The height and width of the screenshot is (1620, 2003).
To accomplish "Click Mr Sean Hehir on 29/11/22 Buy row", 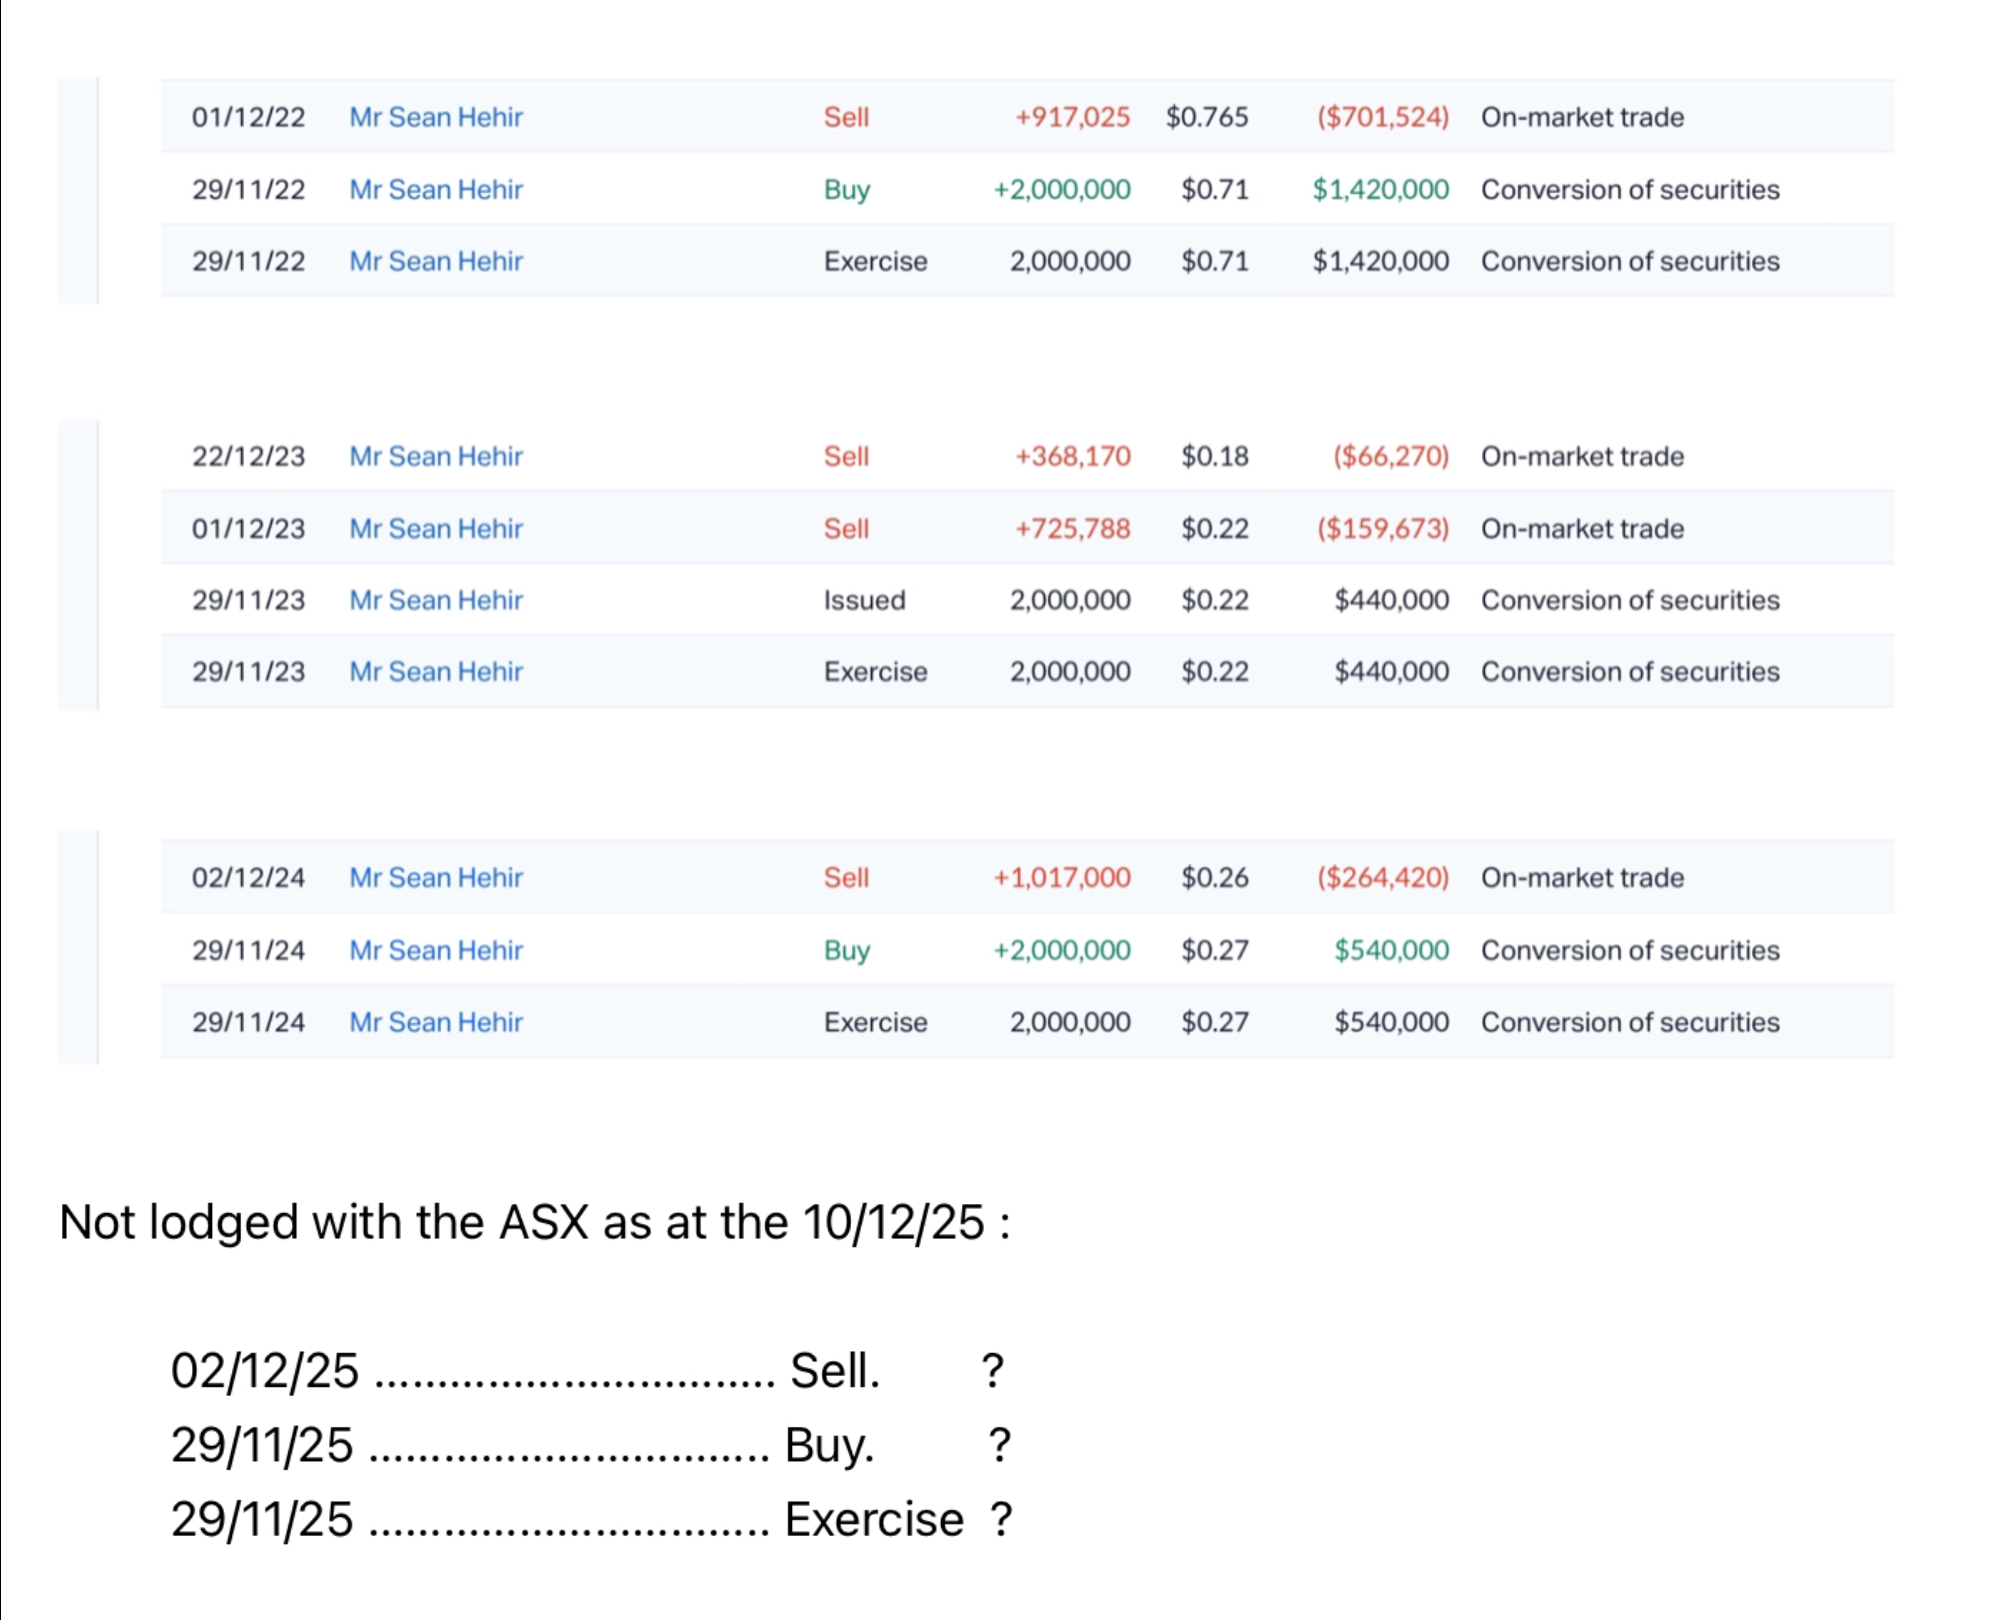I will point(435,189).
